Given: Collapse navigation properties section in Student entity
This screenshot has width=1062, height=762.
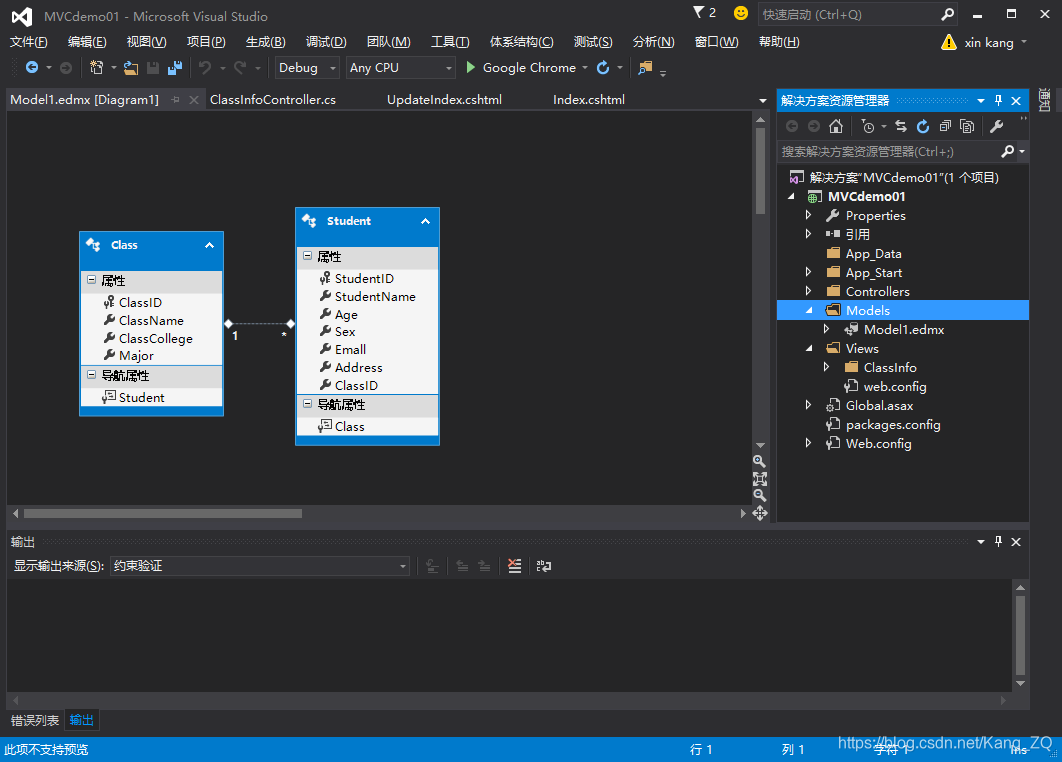Looking at the screenshot, I should (307, 404).
